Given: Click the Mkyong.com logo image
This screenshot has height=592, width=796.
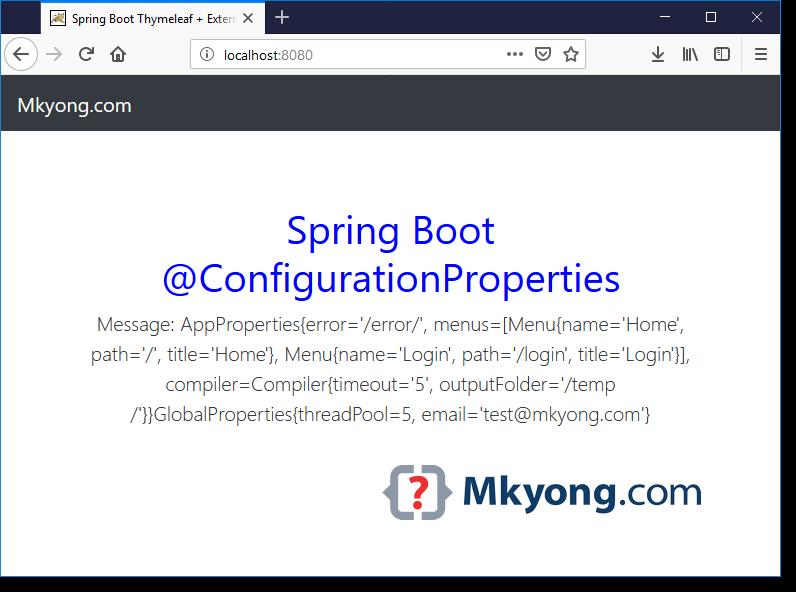Looking at the screenshot, I should click(542, 492).
